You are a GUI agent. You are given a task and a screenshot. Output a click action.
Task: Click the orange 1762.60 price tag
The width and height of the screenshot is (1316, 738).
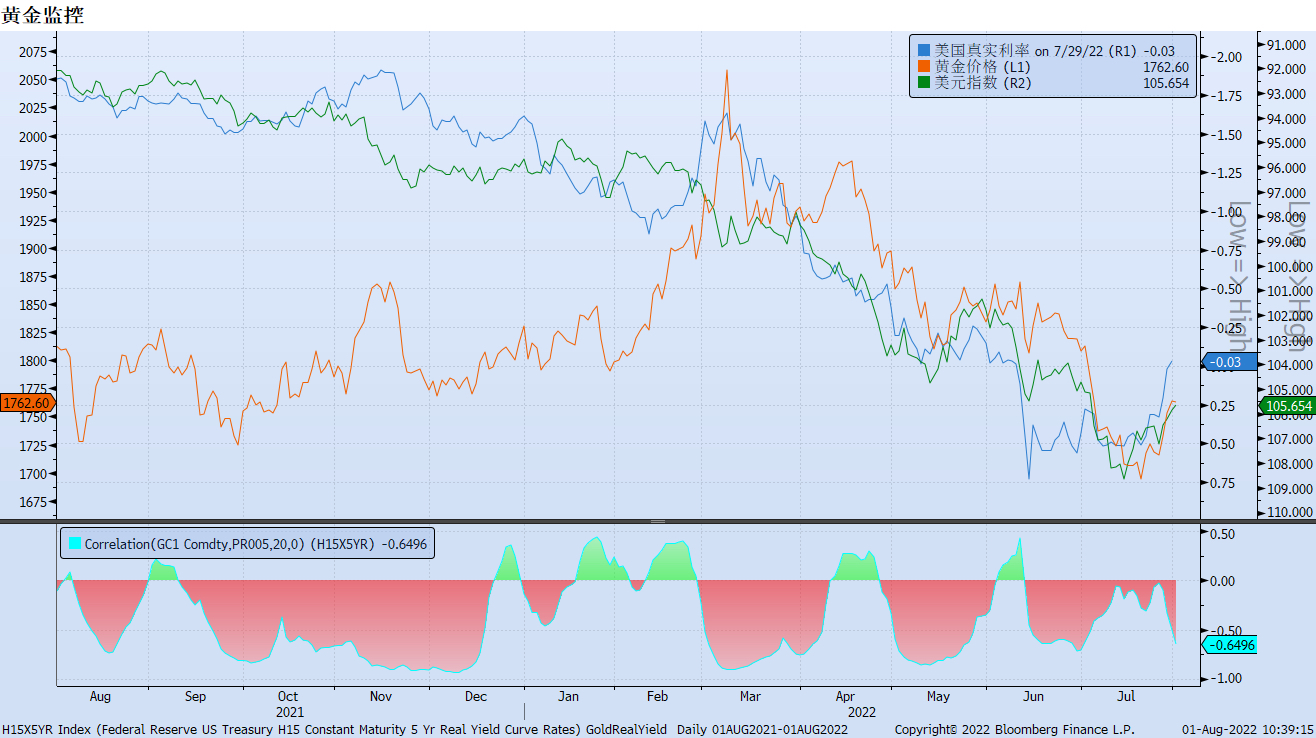pos(26,403)
